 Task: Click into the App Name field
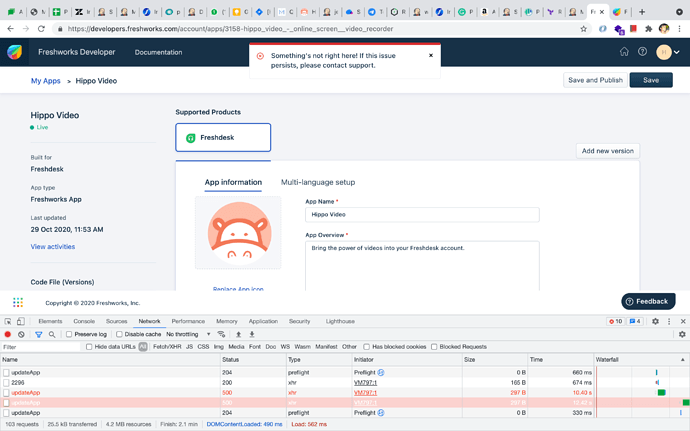click(422, 214)
